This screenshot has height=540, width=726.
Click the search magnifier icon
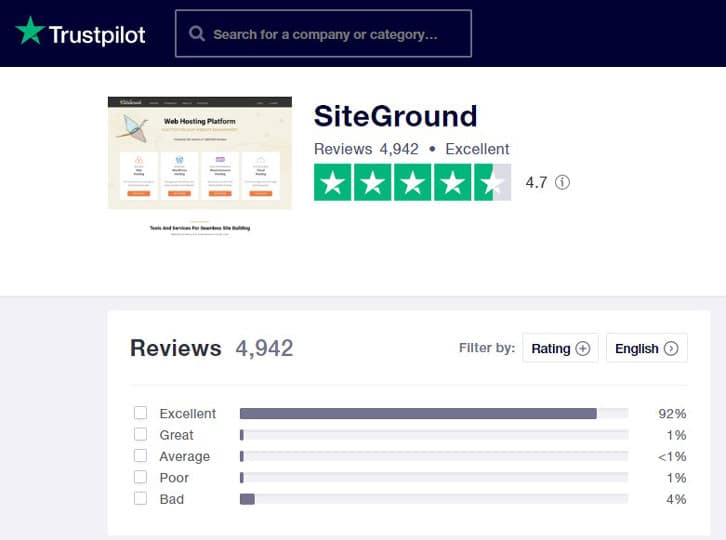(x=197, y=34)
